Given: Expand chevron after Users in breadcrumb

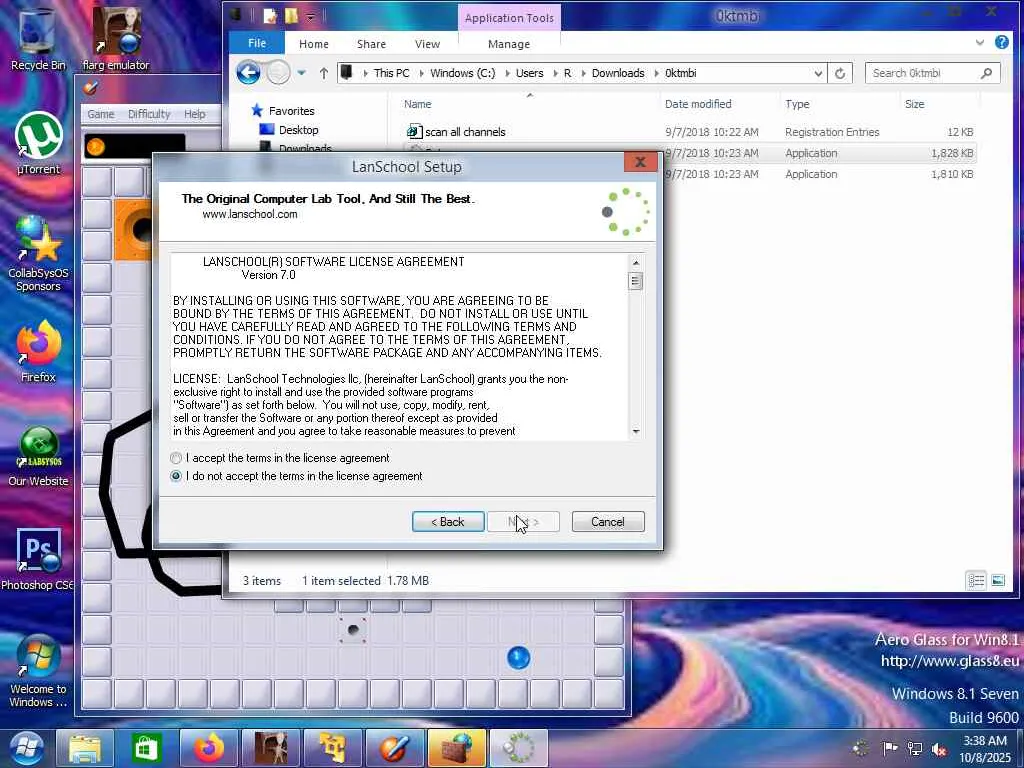Looking at the screenshot, I should pyautogui.click(x=556, y=73).
